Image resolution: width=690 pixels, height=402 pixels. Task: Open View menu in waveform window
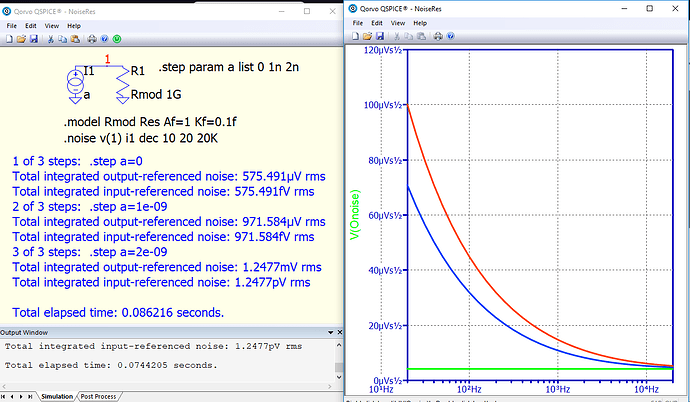400,22
